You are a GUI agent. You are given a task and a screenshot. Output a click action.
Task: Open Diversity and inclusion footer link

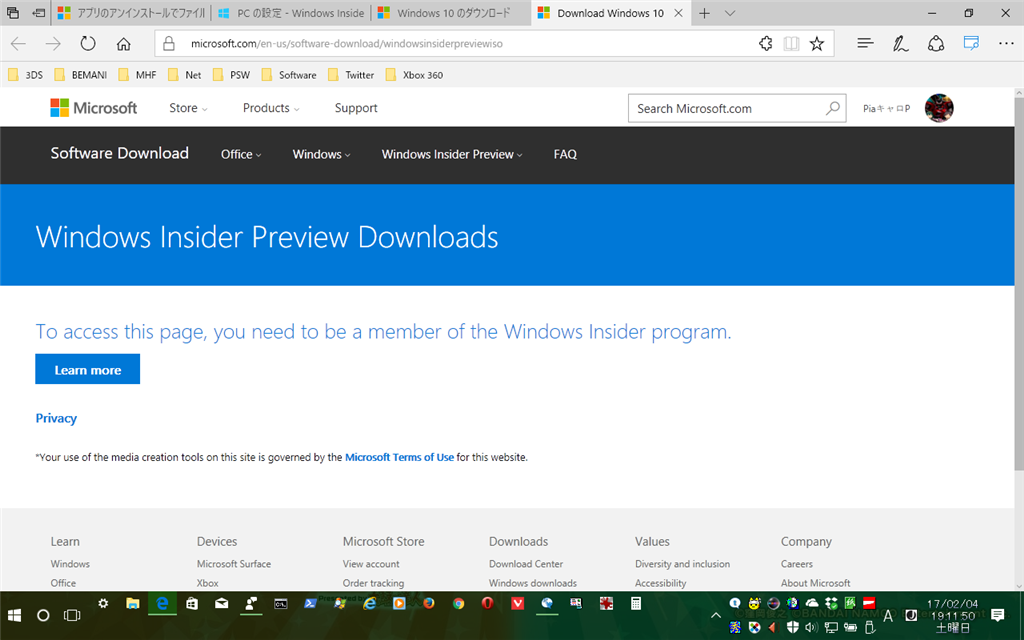(x=682, y=564)
